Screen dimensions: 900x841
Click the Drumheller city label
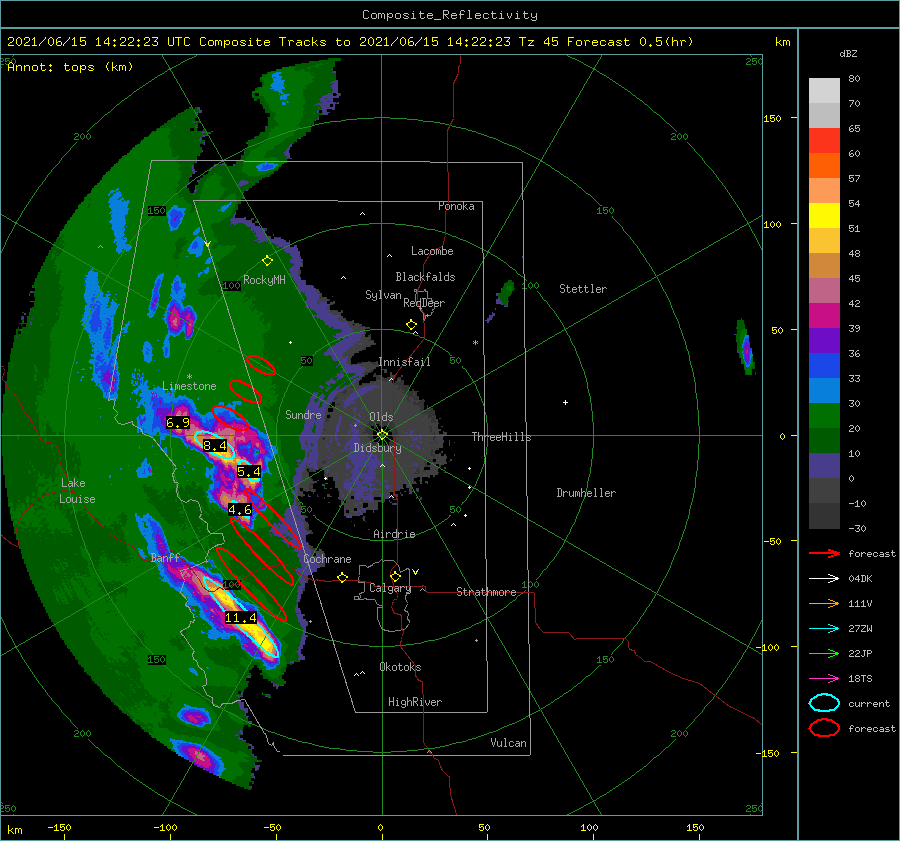click(x=586, y=493)
